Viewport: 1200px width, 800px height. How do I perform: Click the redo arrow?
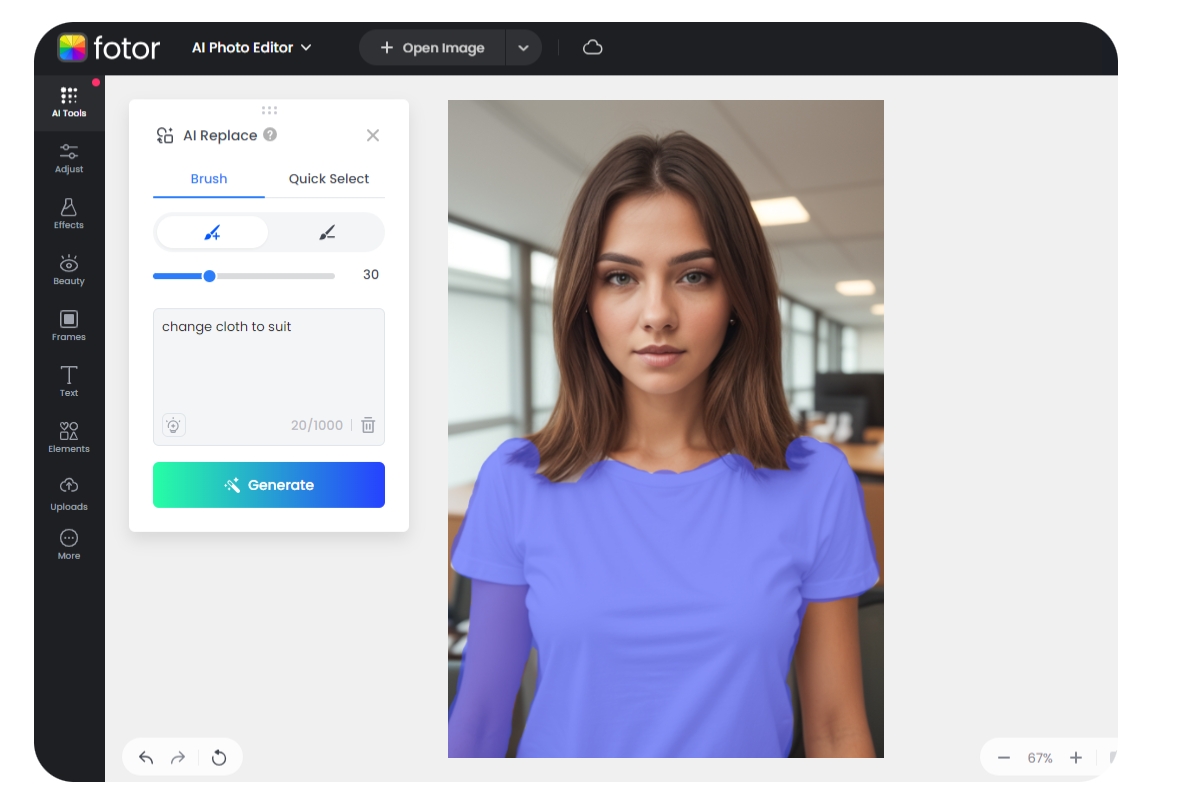pyautogui.click(x=178, y=758)
